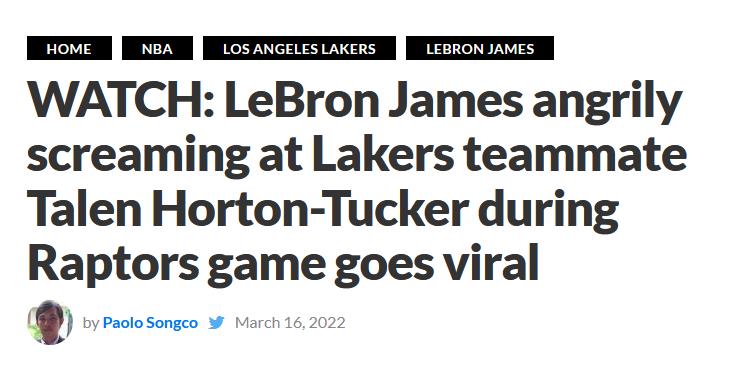The width and height of the screenshot is (743, 368).
Task: Go to the HOME breadcrumb
Action: 69,48
